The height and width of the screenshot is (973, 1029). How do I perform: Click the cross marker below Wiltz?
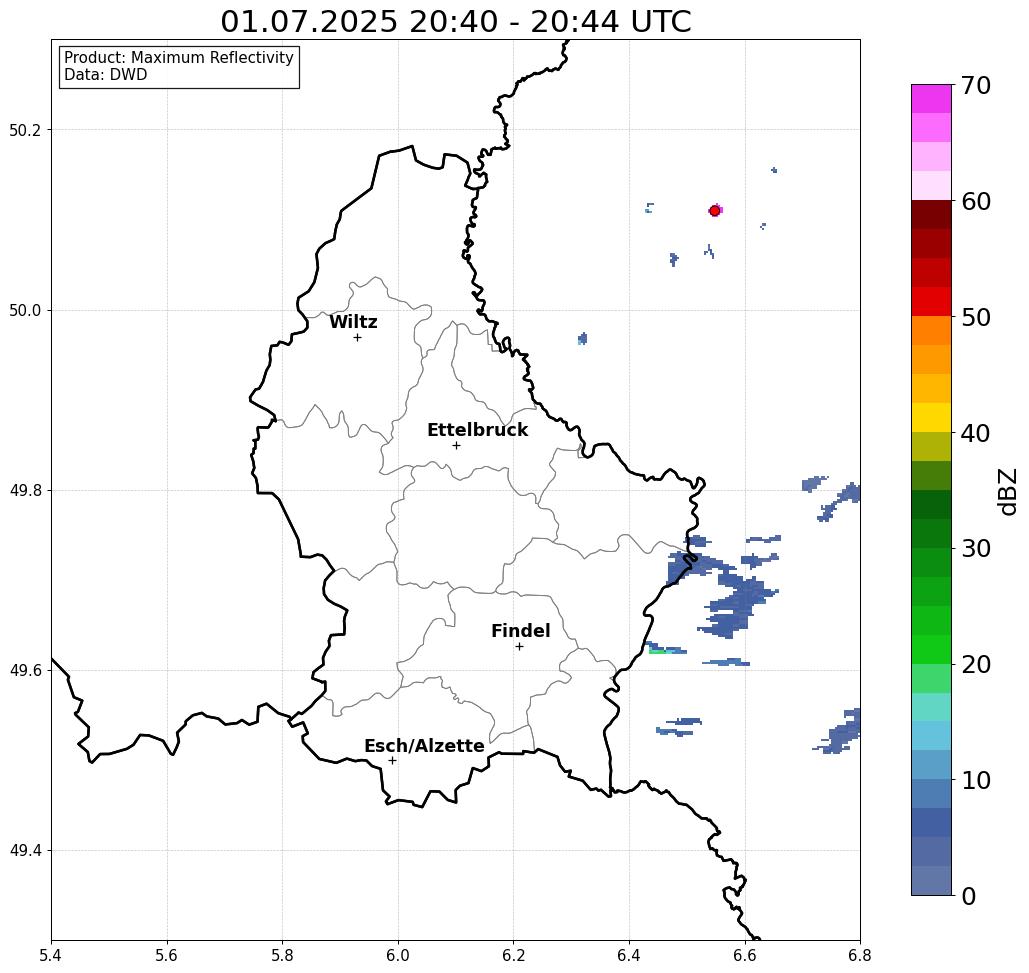pyautogui.click(x=357, y=337)
